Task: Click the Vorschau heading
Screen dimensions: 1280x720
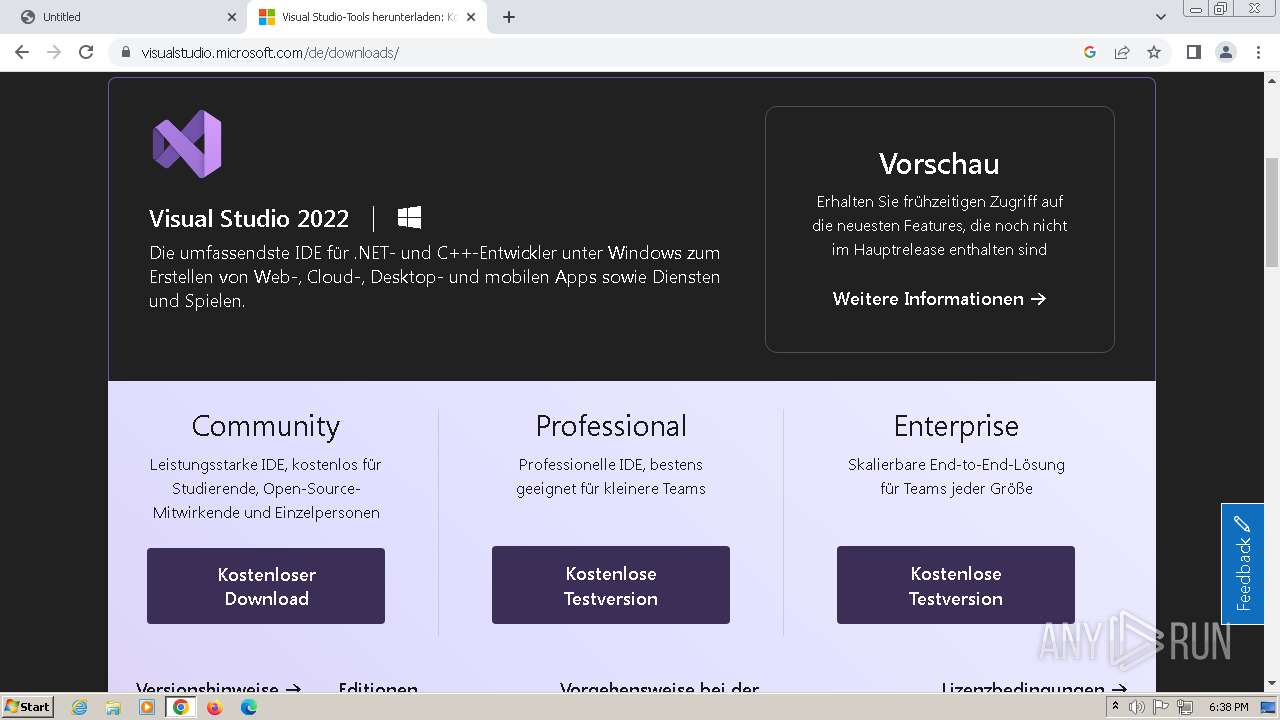Action: (939, 163)
